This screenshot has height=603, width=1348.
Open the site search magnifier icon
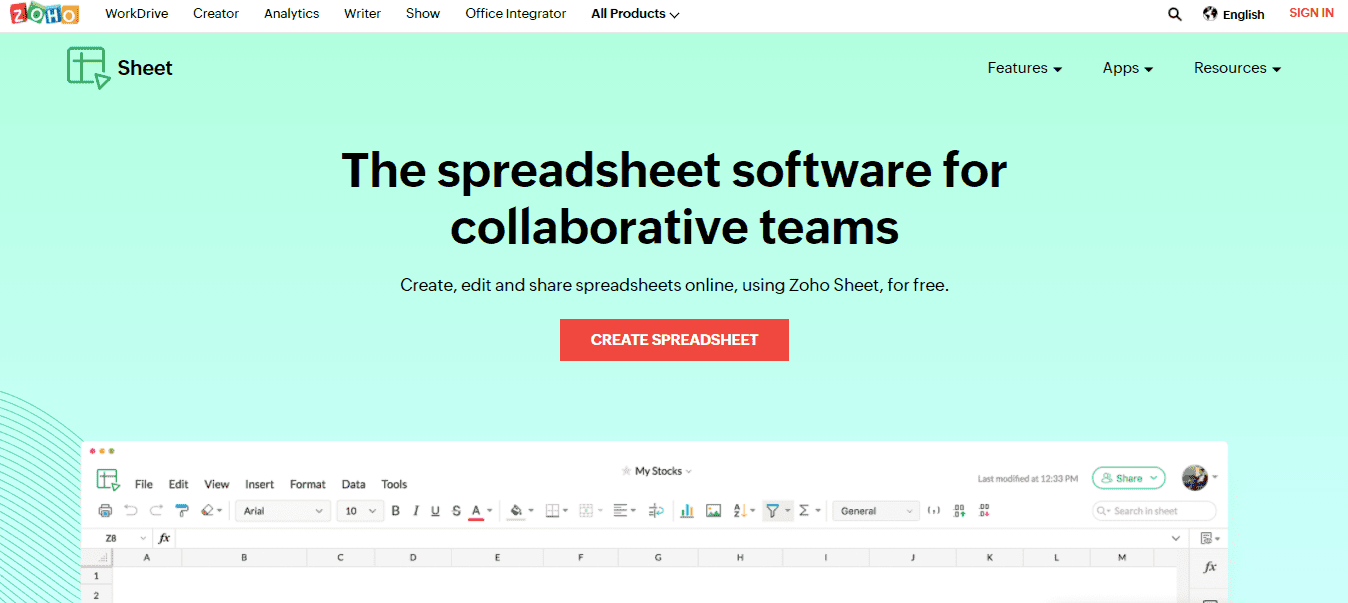click(x=1175, y=14)
